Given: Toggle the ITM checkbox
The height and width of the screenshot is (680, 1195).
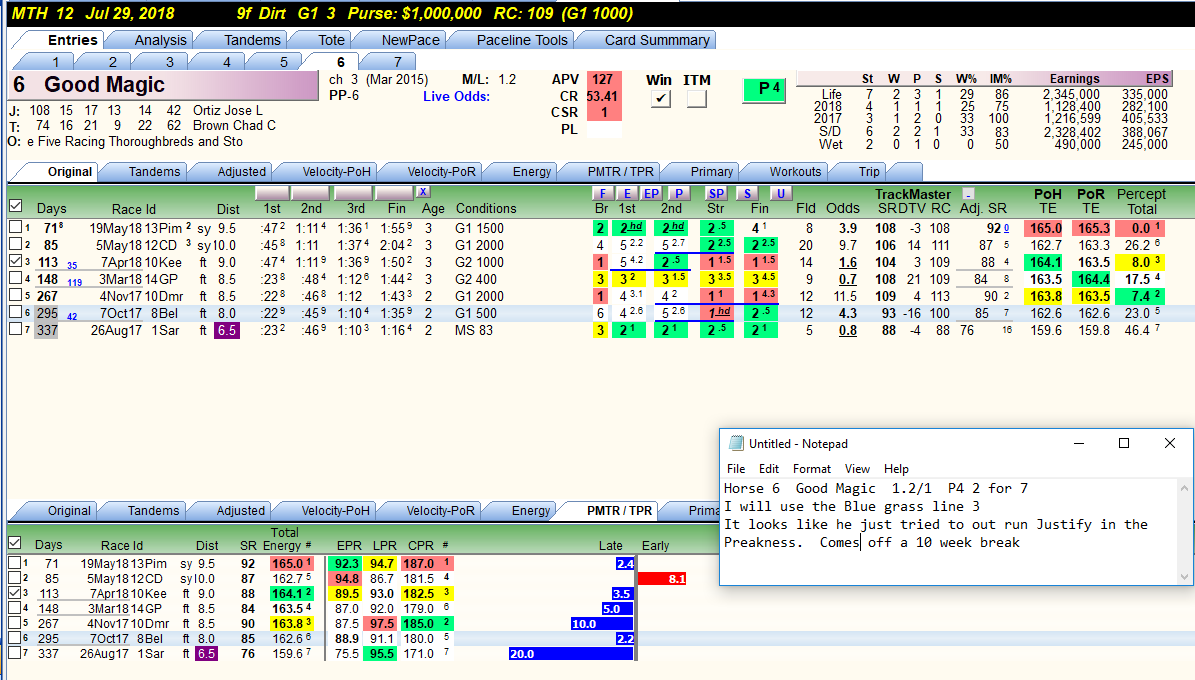Looking at the screenshot, I should coord(697,98).
